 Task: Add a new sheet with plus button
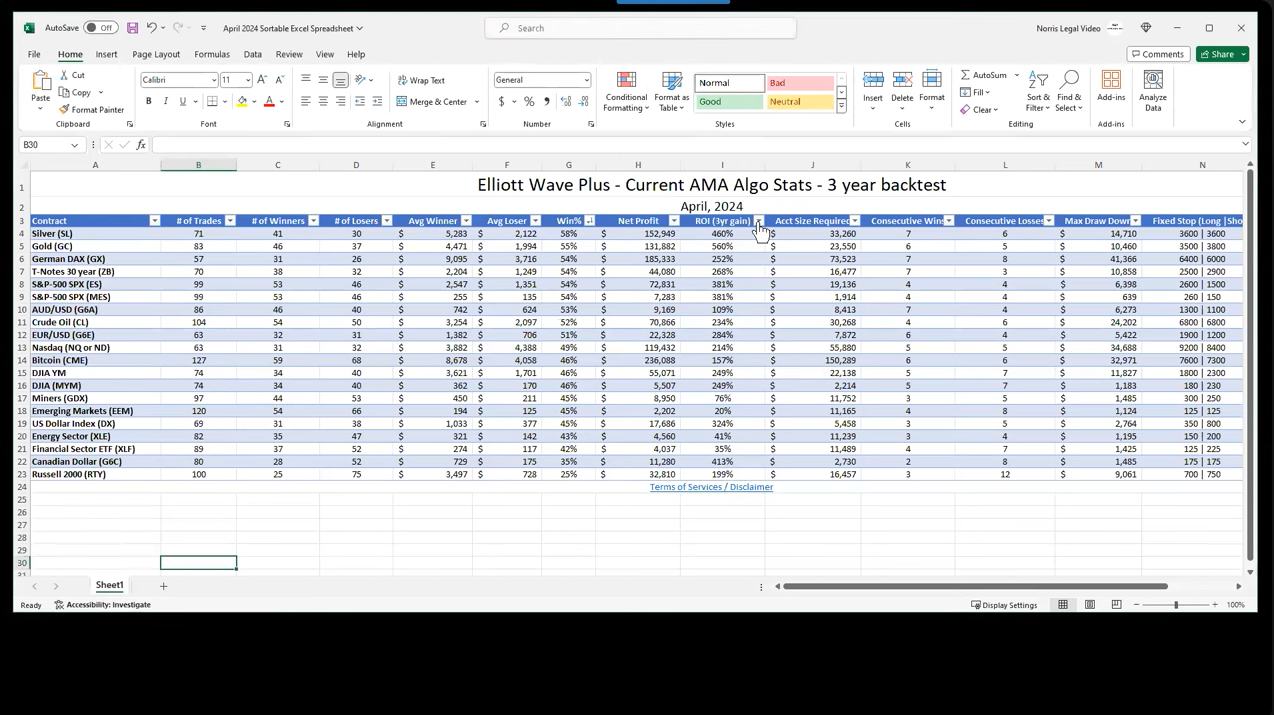(163, 586)
